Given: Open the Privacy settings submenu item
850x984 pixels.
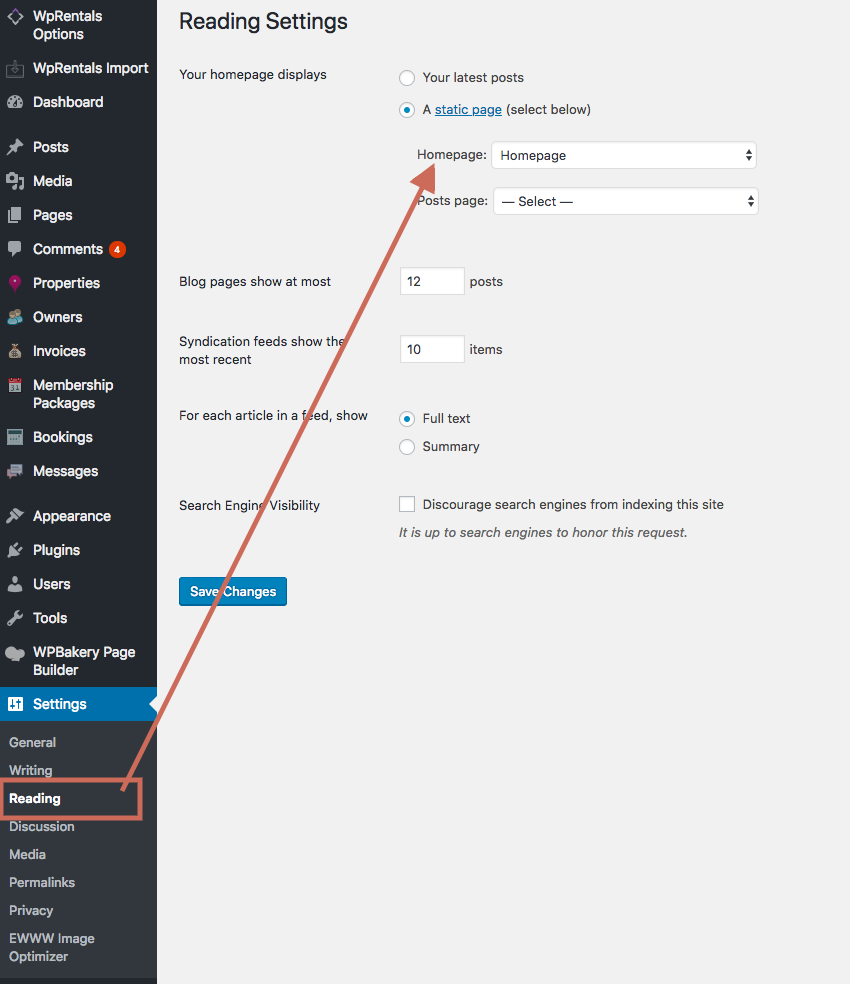Looking at the screenshot, I should click(31, 911).
